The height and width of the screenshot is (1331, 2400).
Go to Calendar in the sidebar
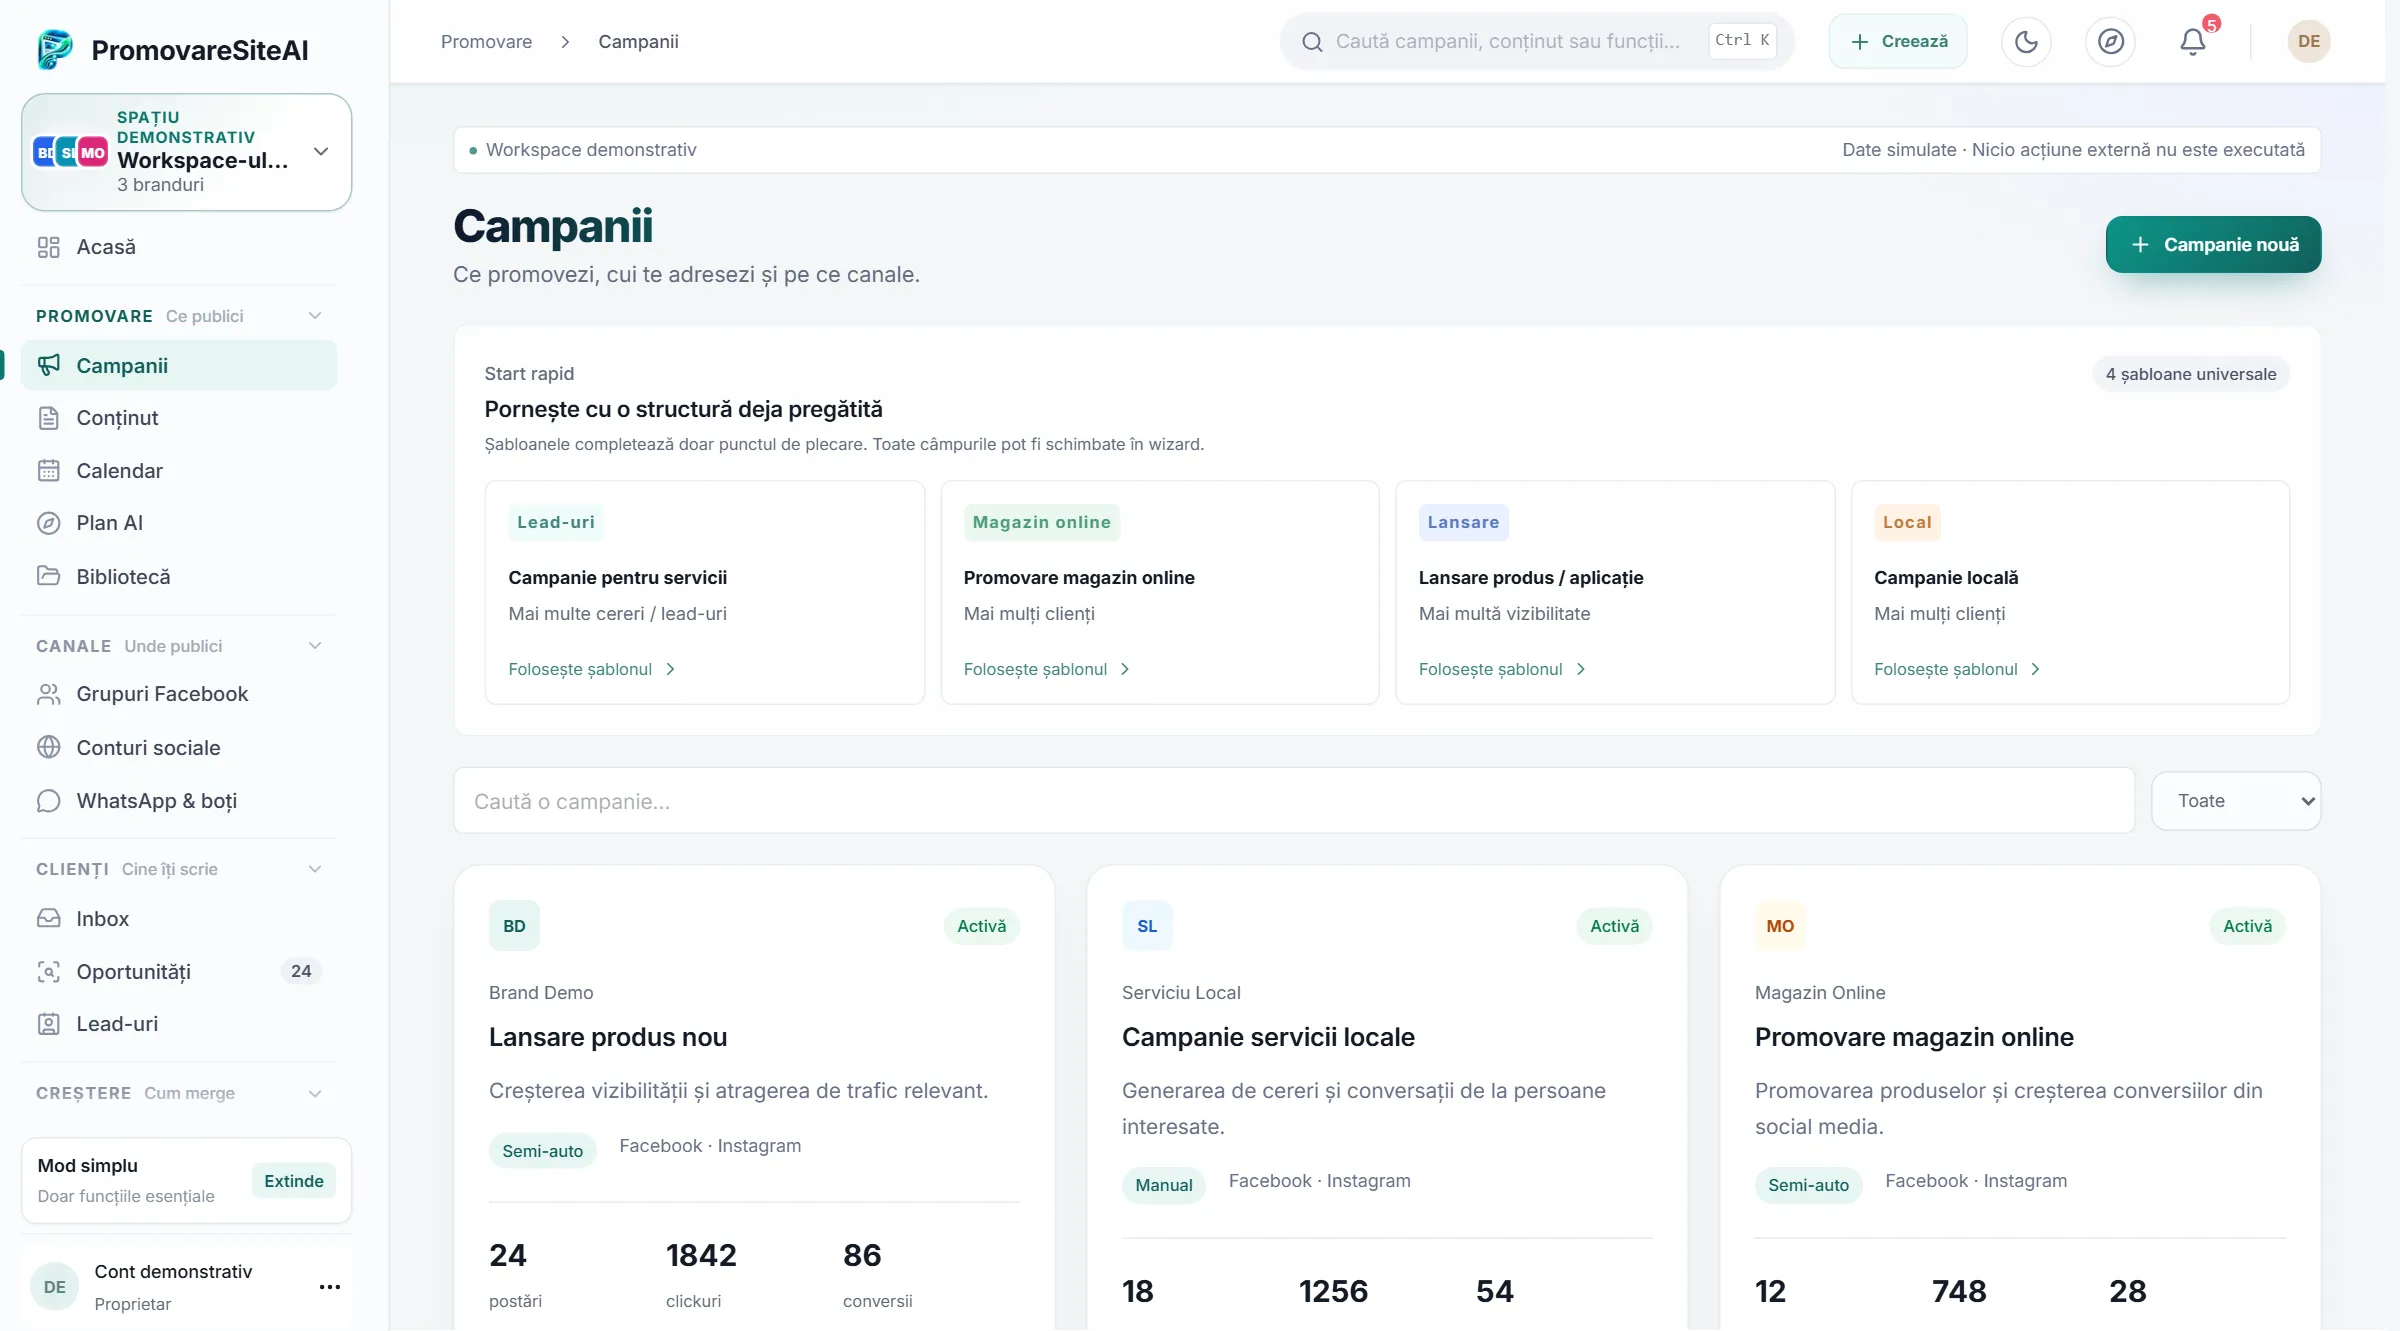pyautogui.click(x=179, y=471)
